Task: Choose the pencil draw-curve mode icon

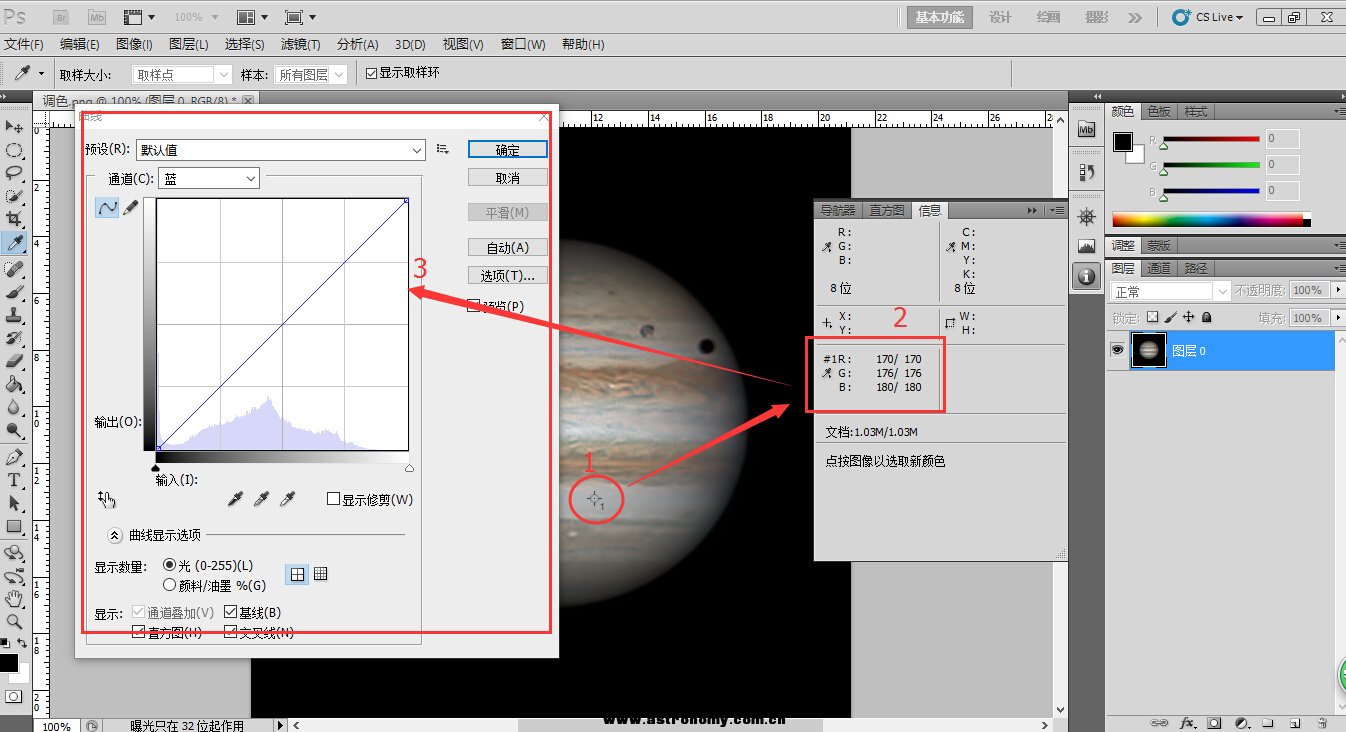Action: coord(130,207)
